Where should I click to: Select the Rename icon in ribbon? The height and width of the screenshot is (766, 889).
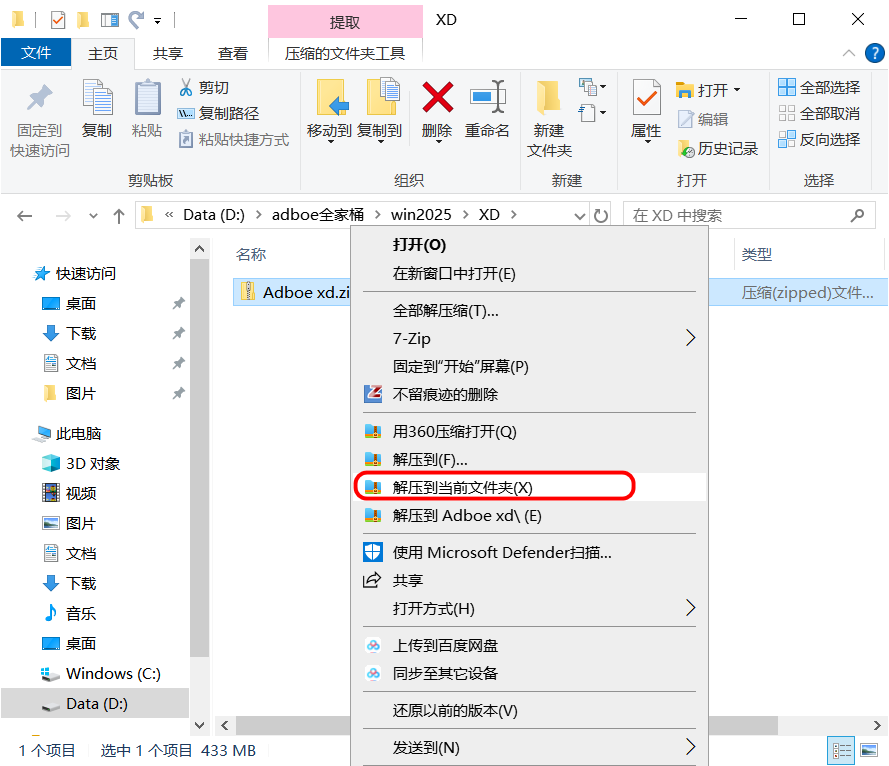click(x=488, y=97)
